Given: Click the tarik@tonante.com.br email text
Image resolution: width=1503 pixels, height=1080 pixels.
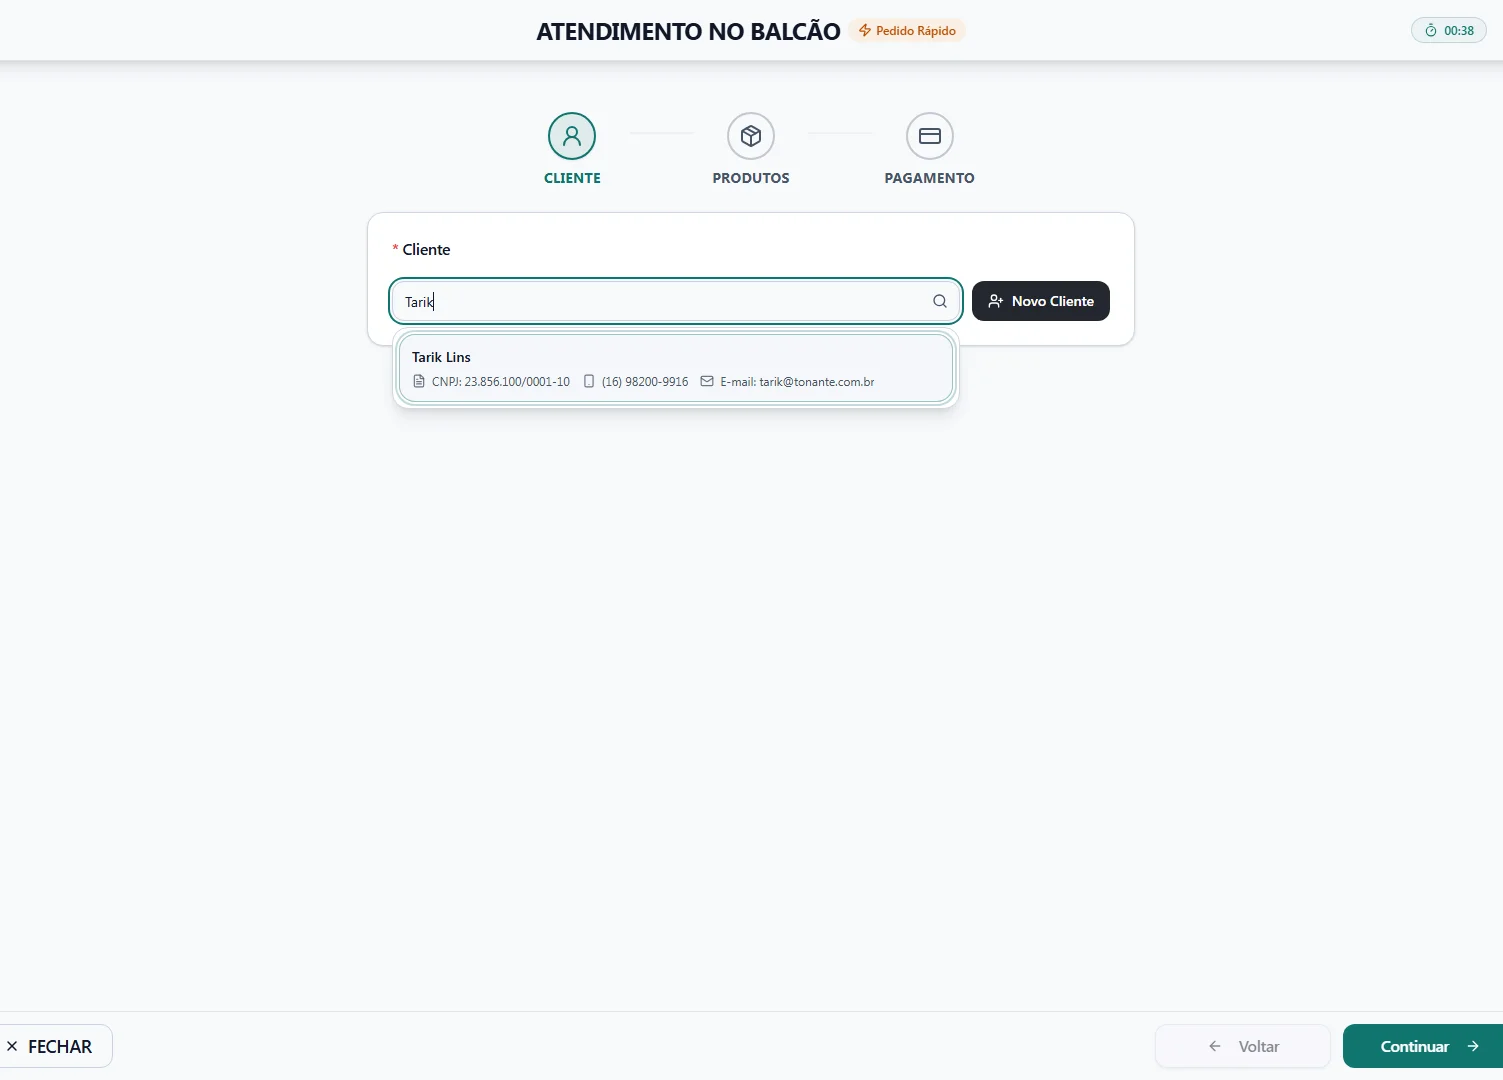Looking at the screenshot, I should coord(817,382).
